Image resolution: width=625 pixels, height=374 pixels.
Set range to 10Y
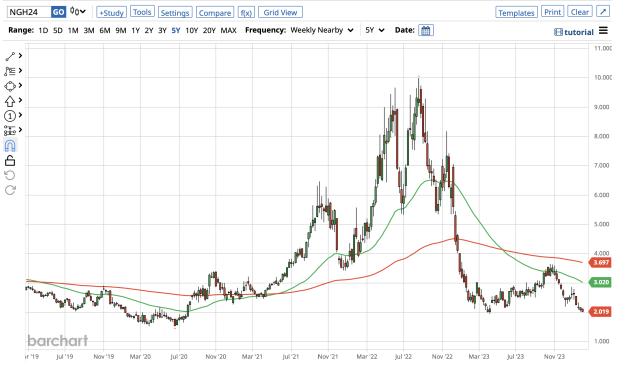(x=192, y=30)
